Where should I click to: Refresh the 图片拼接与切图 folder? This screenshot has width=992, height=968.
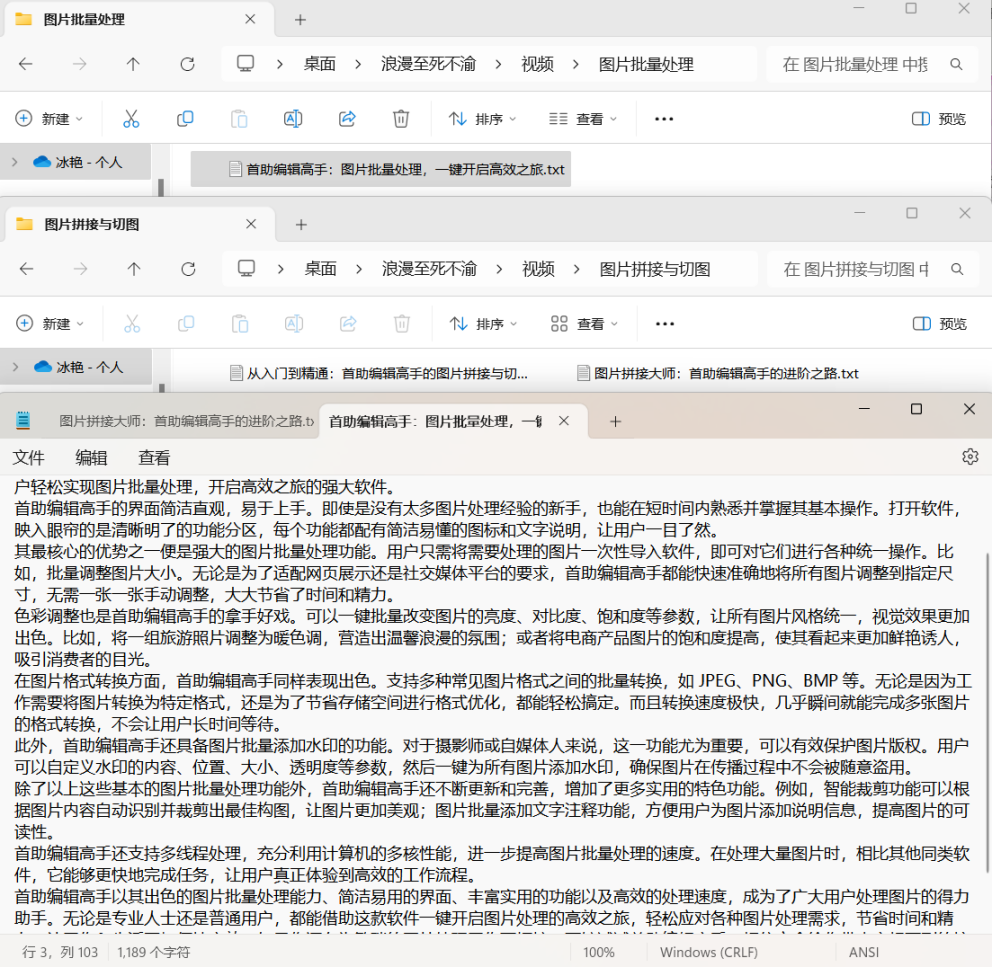188,269
